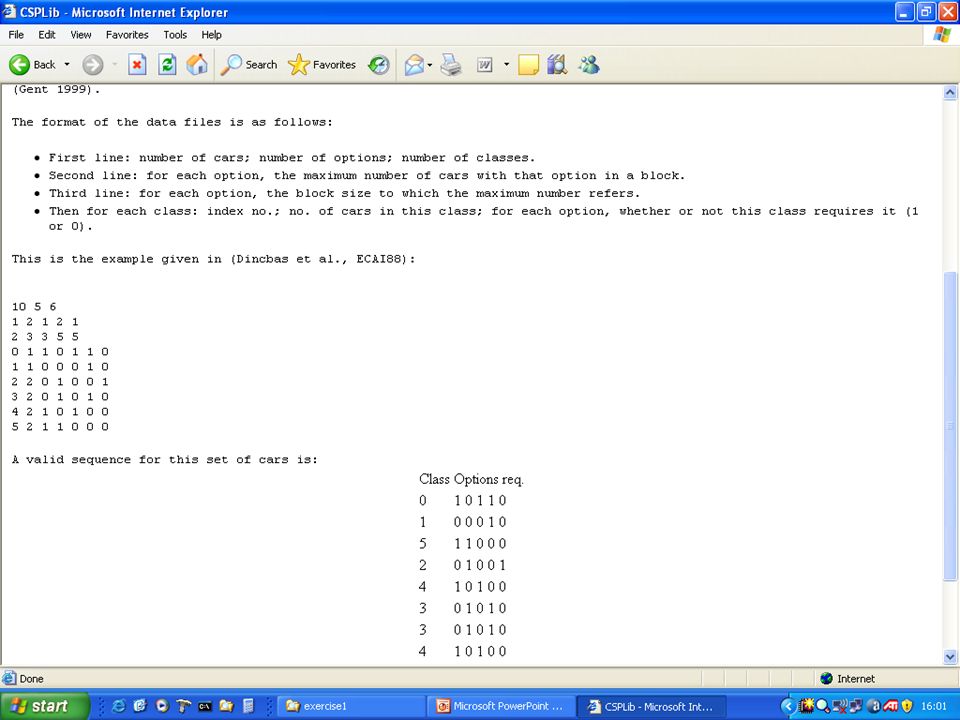Click the disconnected network tray icon
Image resolution: width=960 pixels, height=720 pixels.
click(x=839, y=706)
